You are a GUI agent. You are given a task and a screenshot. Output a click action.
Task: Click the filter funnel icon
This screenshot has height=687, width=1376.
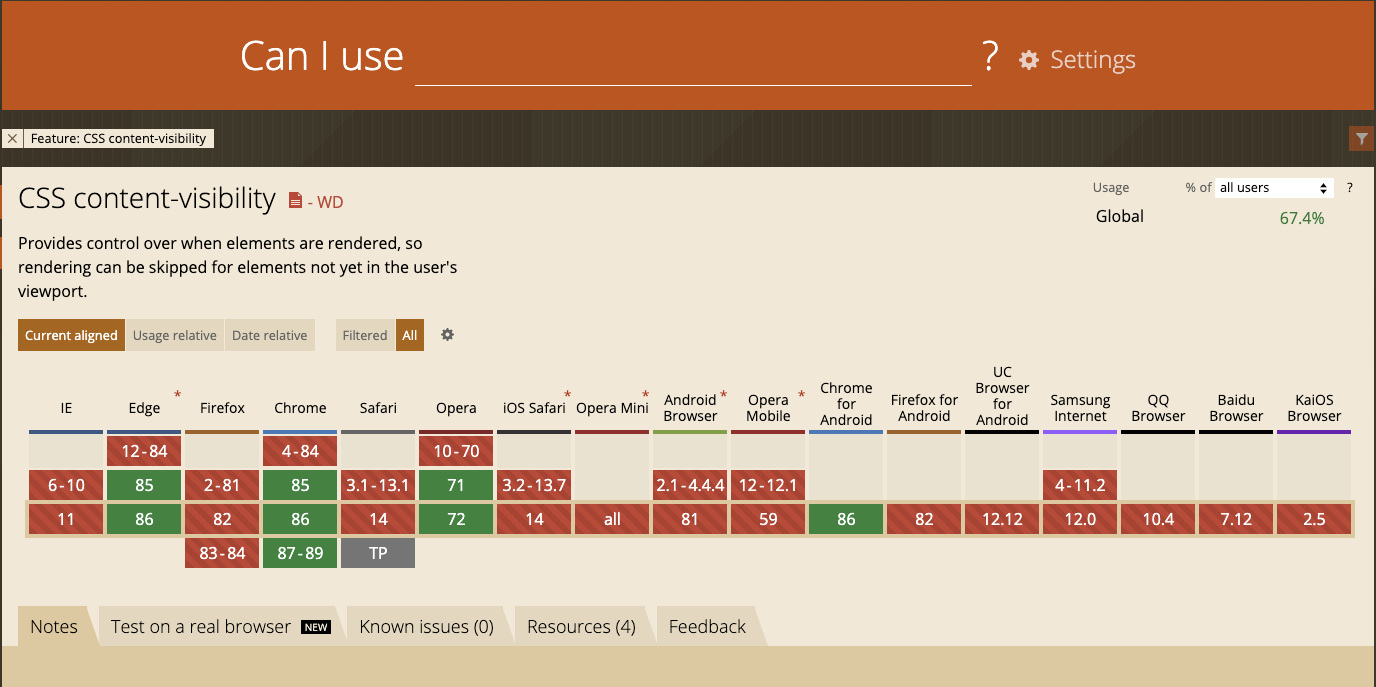[x=1361, y=139]
